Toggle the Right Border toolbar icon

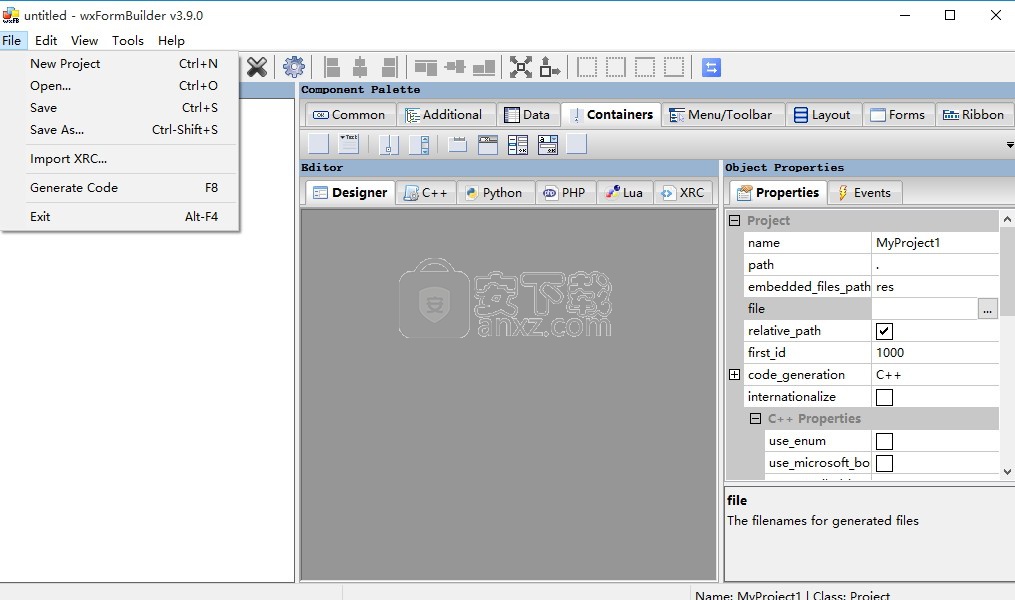point(616,67)
